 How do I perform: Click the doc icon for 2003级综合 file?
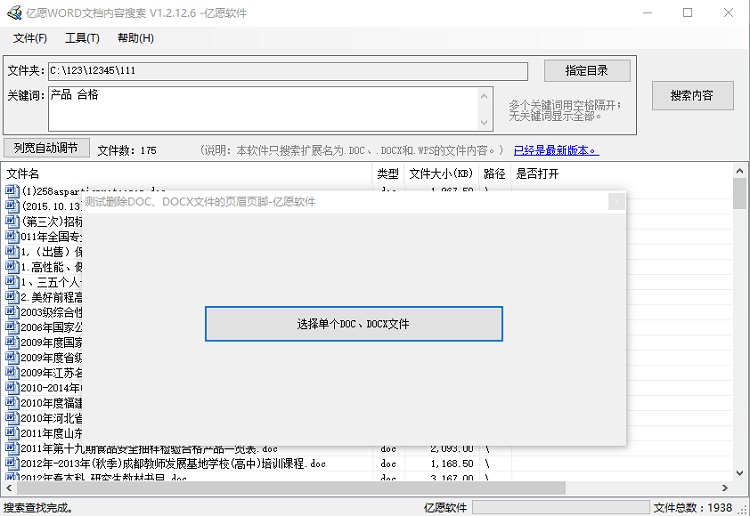point(12,312)
